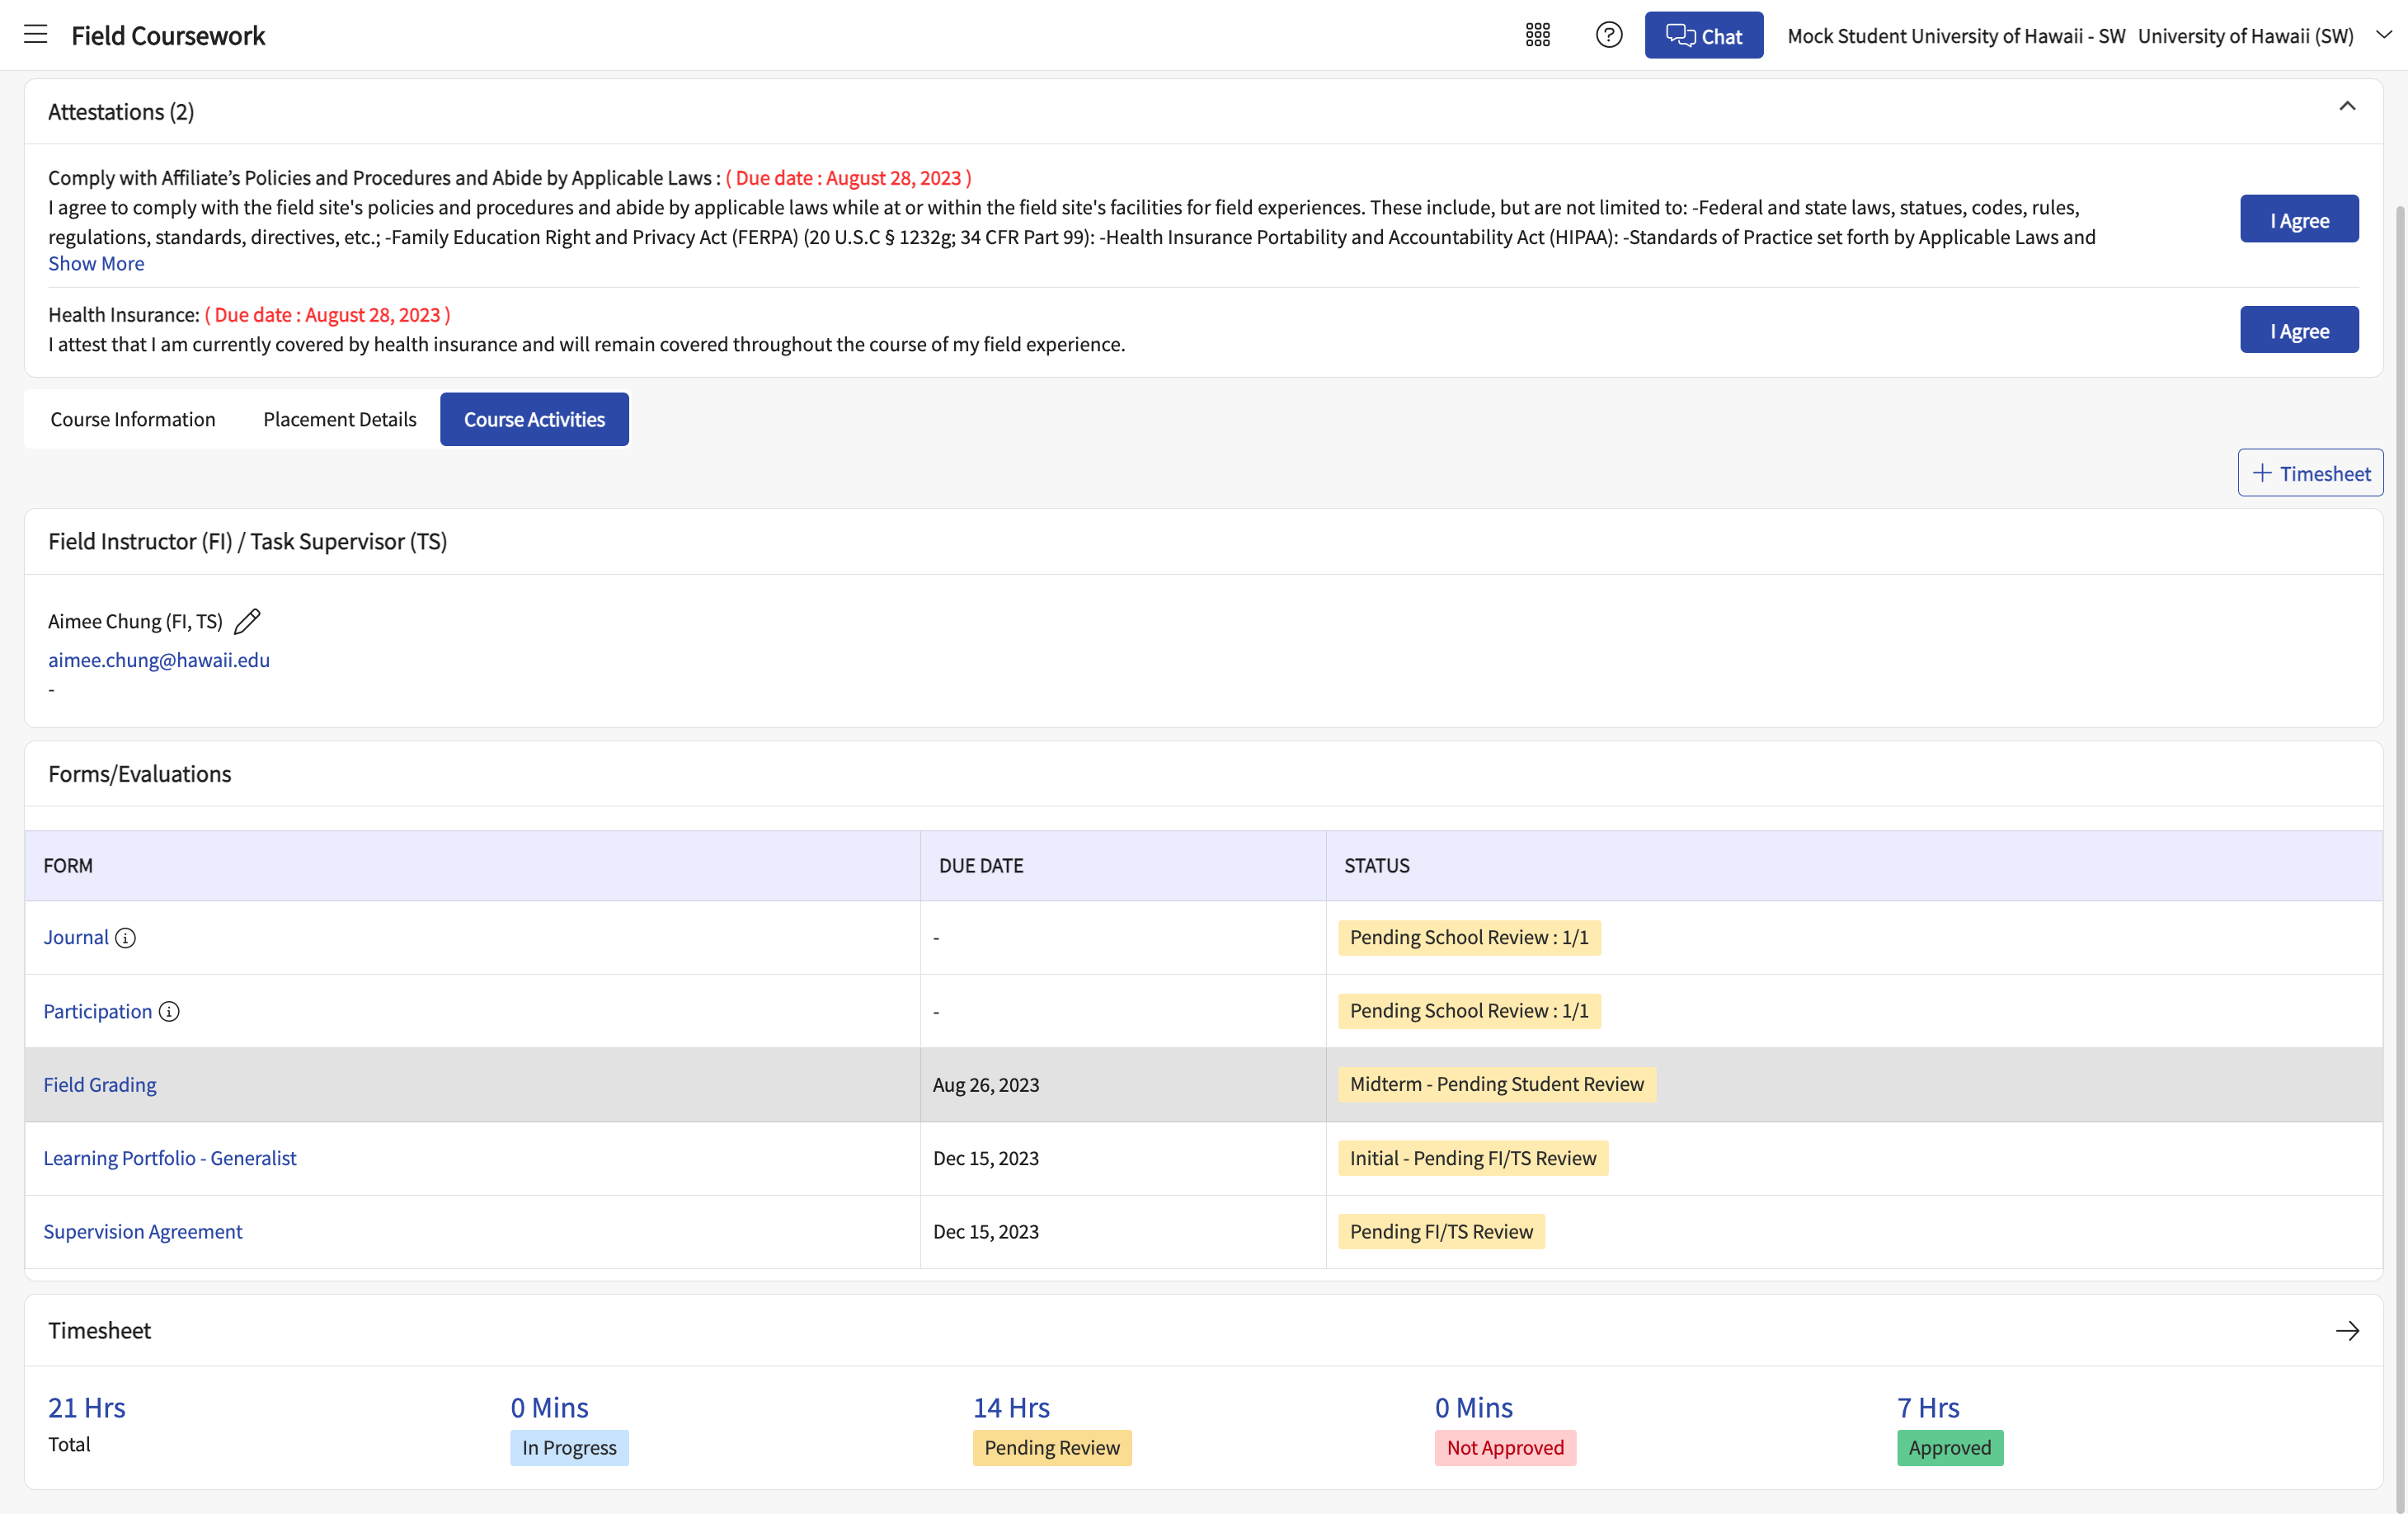2408x1514 pixels.
Task: Expand the user account dropdown chevron
Action: pos(2384,34)
